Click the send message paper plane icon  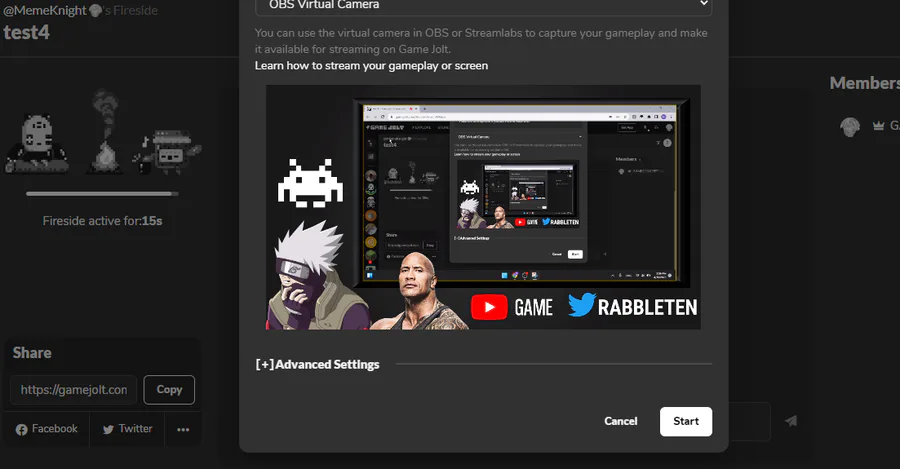(791, 421)
